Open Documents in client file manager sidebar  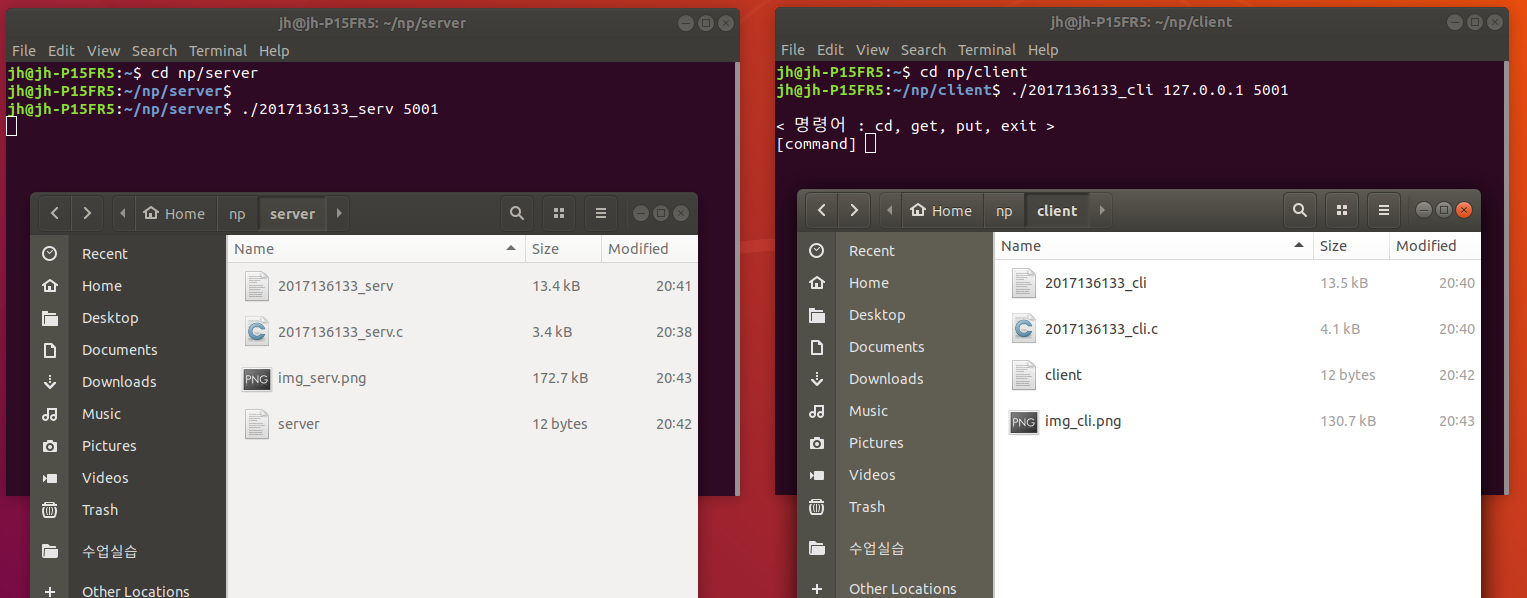tap(895, 347)
